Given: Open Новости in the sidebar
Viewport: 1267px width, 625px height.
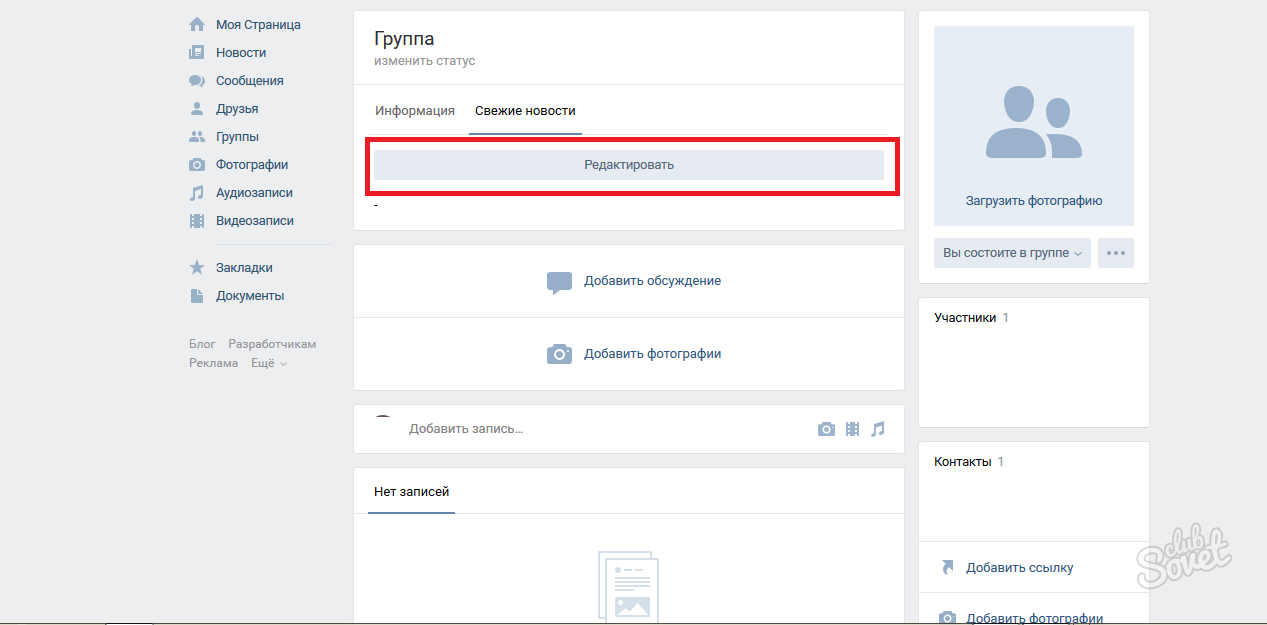Looking at the screenshot, I should (241, 53).
